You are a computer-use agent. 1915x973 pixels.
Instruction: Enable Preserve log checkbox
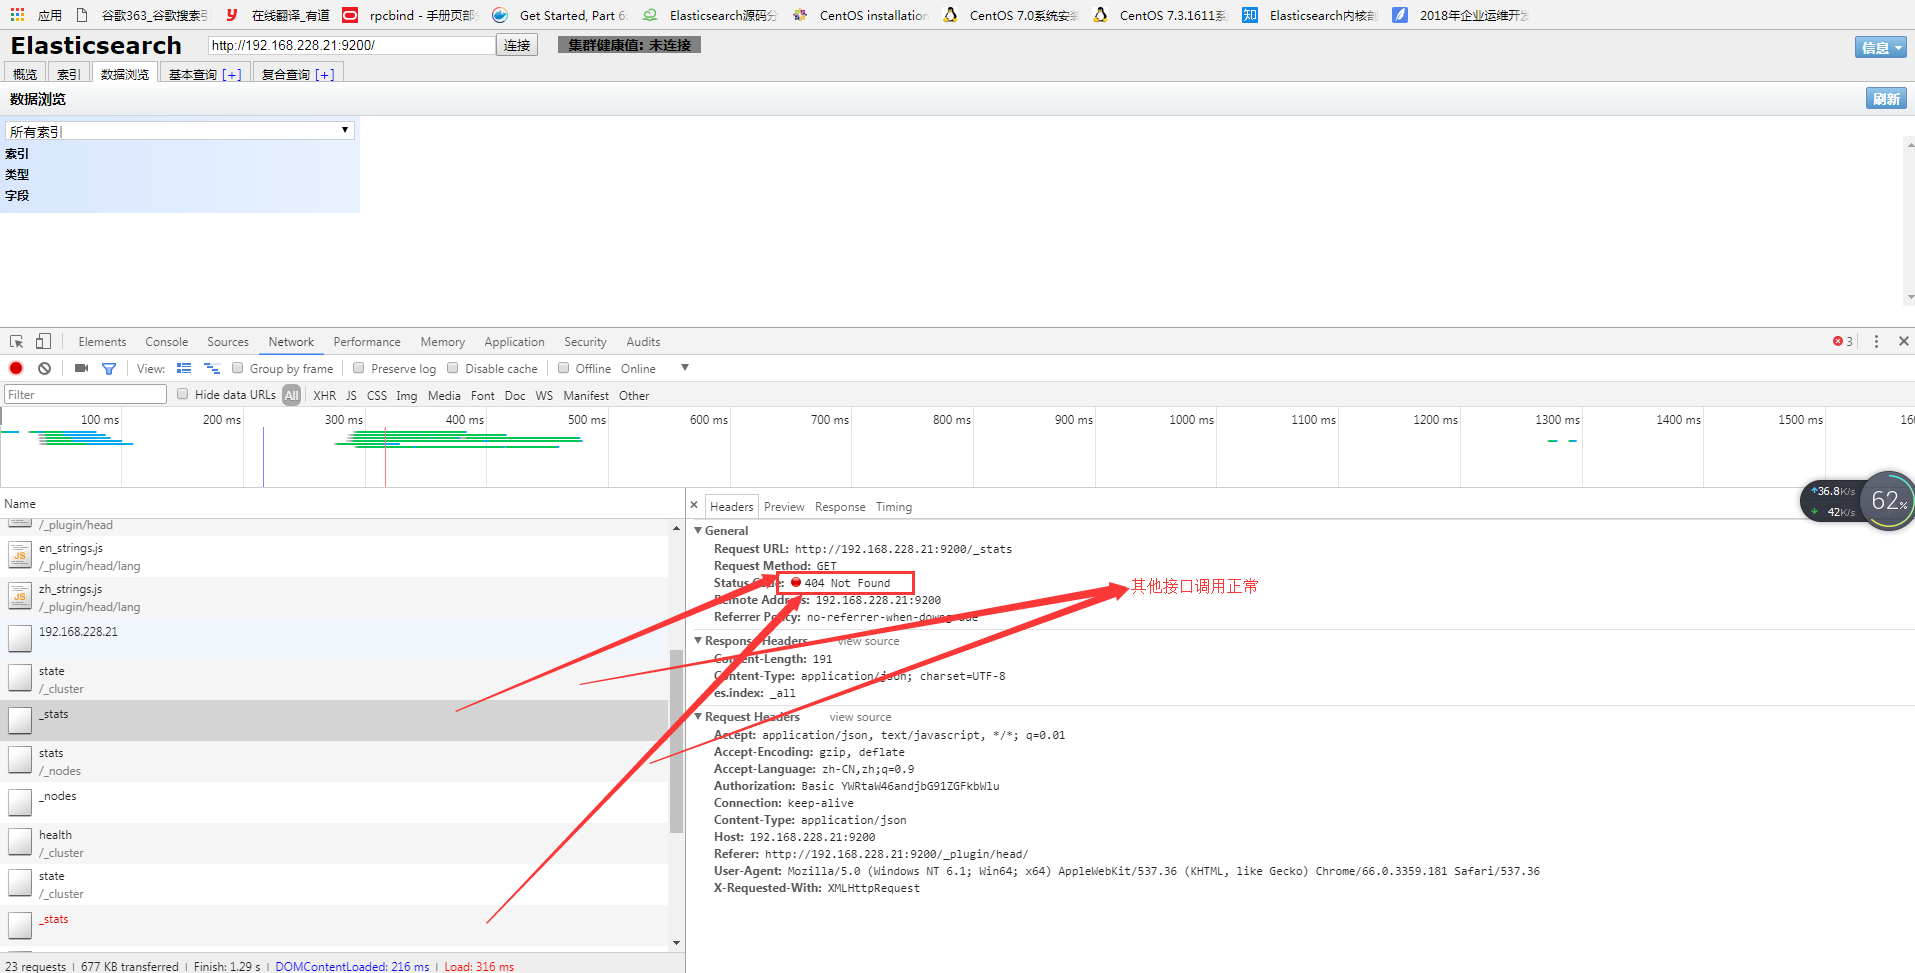tap(358, 368)
